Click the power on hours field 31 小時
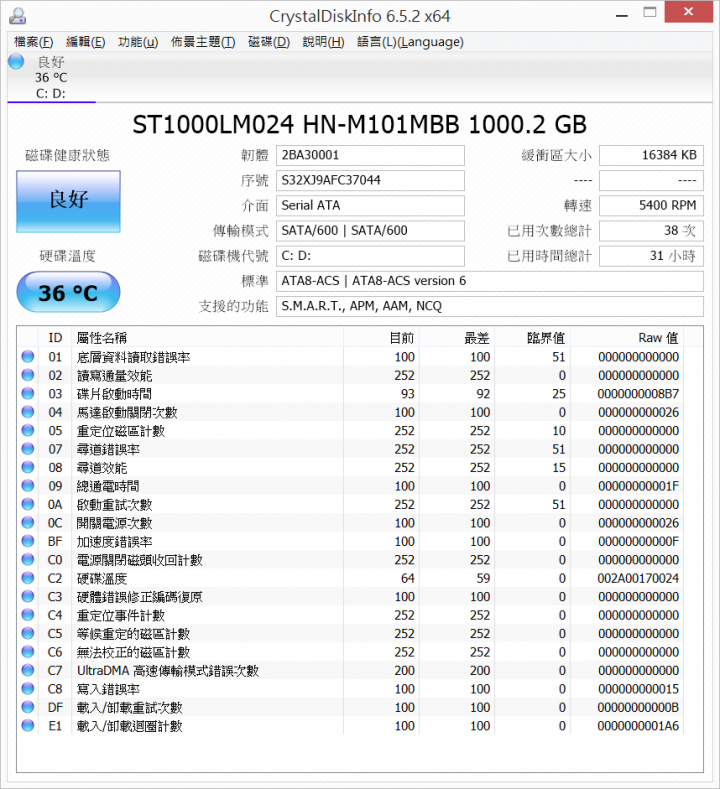720x789 pixels. point(651,256)
